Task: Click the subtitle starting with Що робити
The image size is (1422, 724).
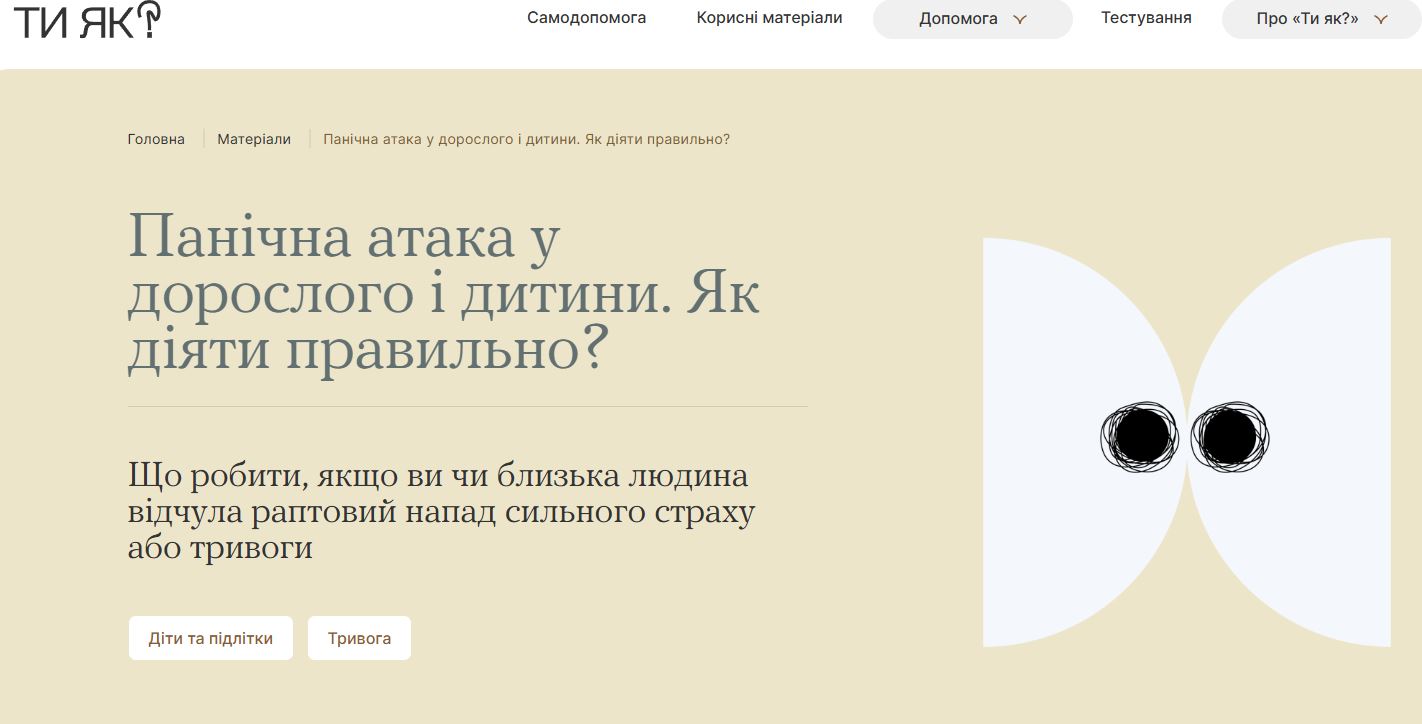Action: click(x=440, y=511)
